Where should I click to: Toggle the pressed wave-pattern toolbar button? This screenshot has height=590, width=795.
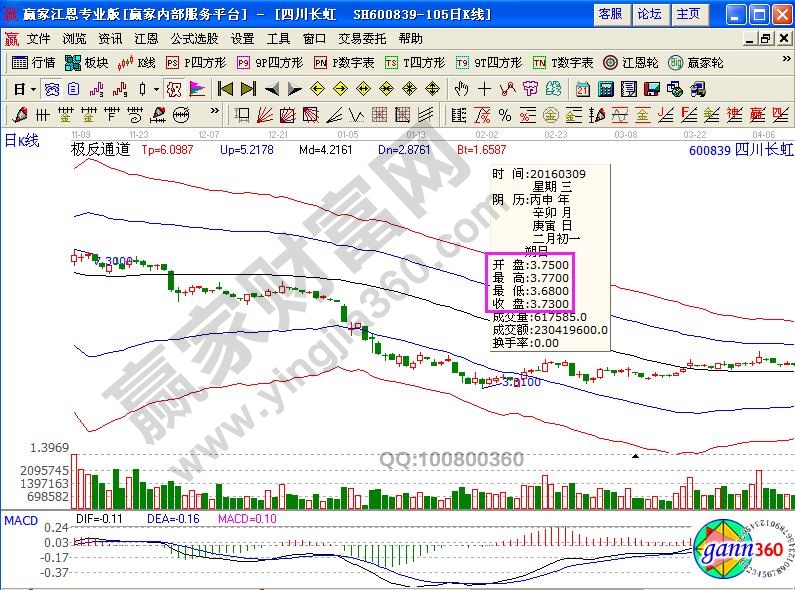(x=48, y=88)
